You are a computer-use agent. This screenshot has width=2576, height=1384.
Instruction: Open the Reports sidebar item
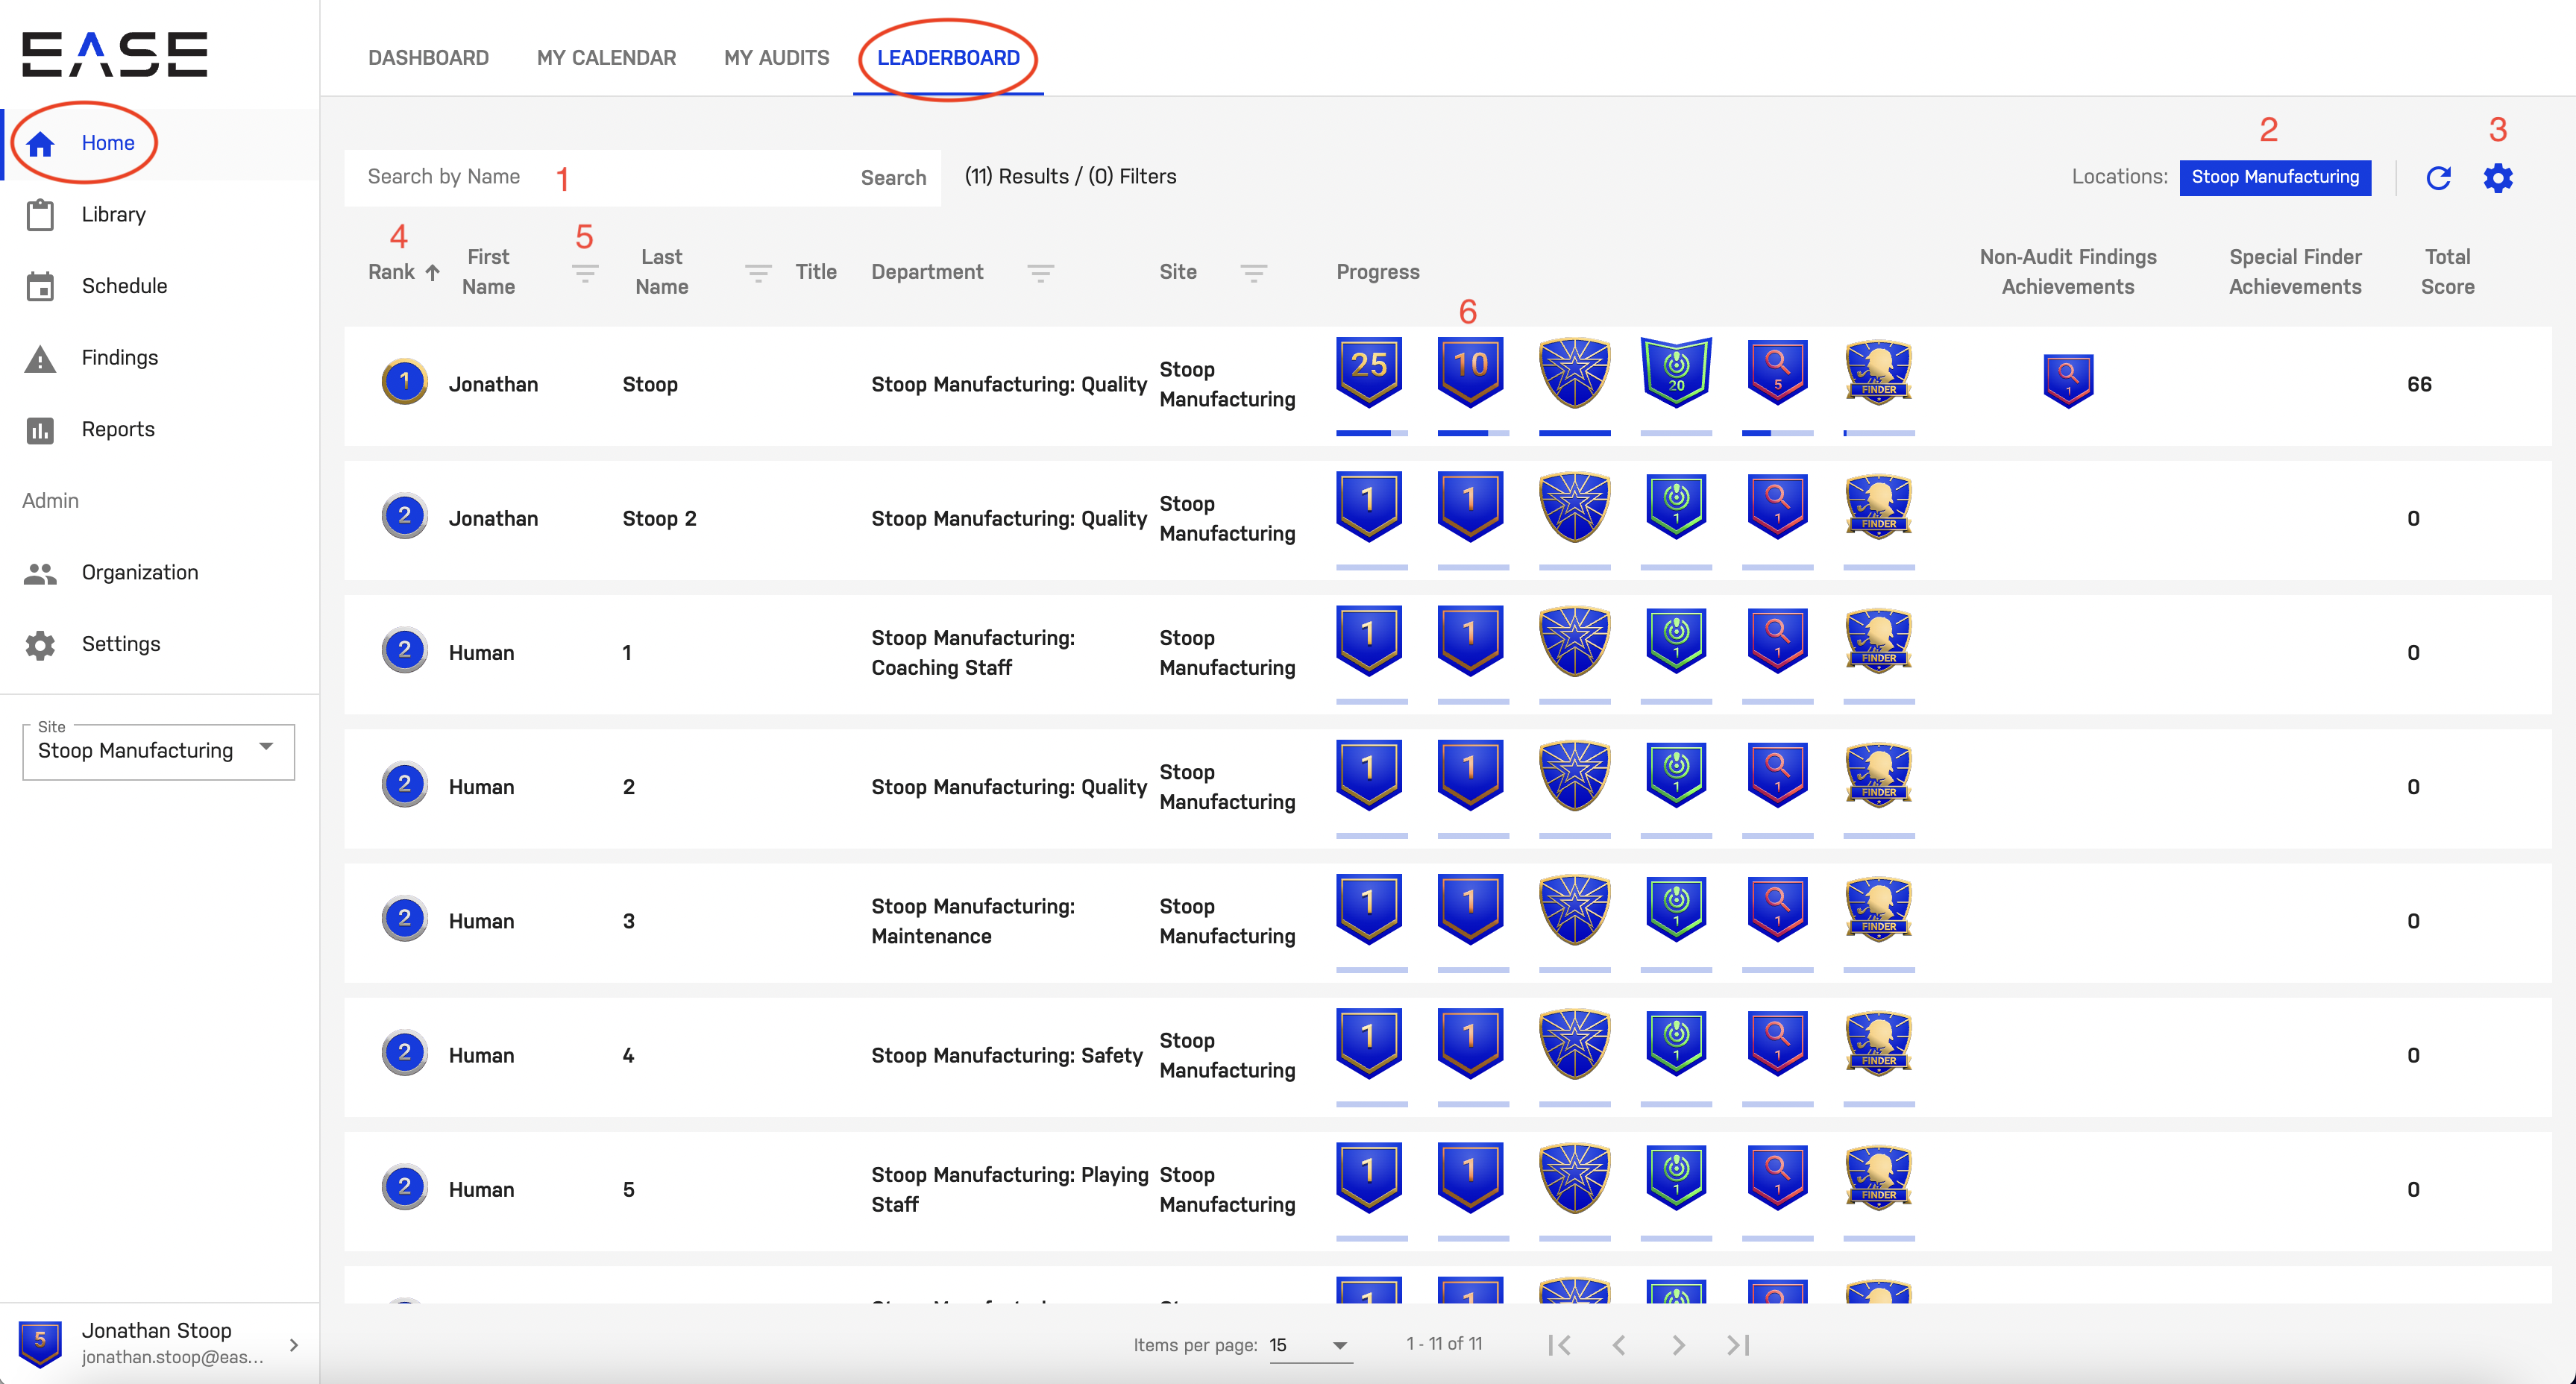point(118,429)
